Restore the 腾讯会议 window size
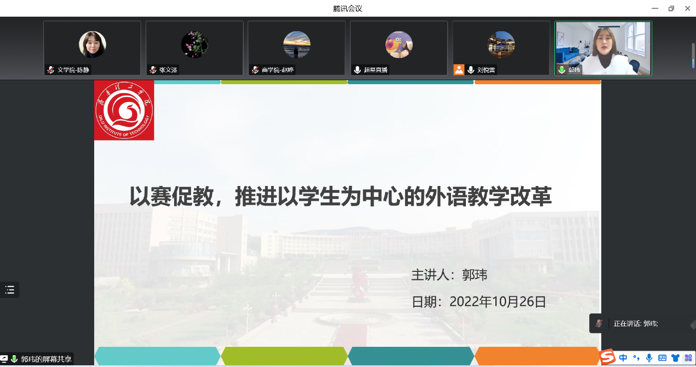 pyautogui.click(x=671, y=8)
